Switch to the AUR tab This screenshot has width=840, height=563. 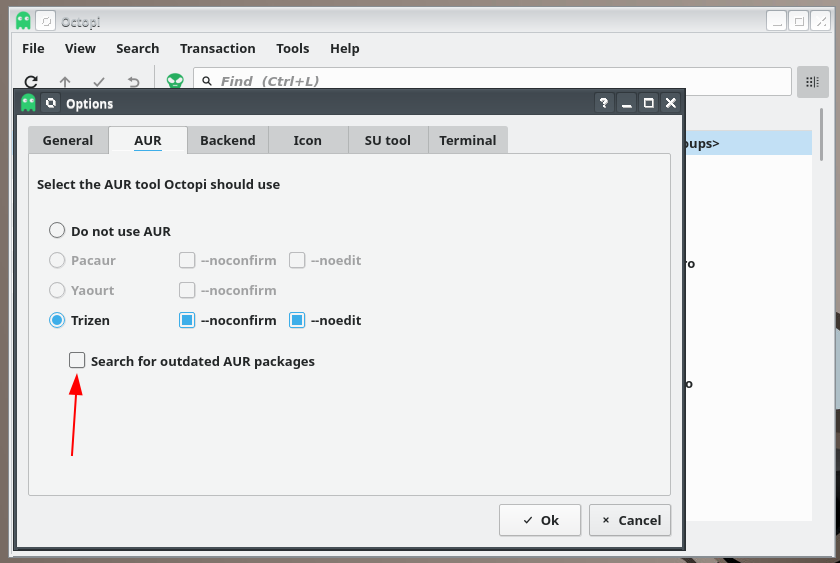[148, 140]
